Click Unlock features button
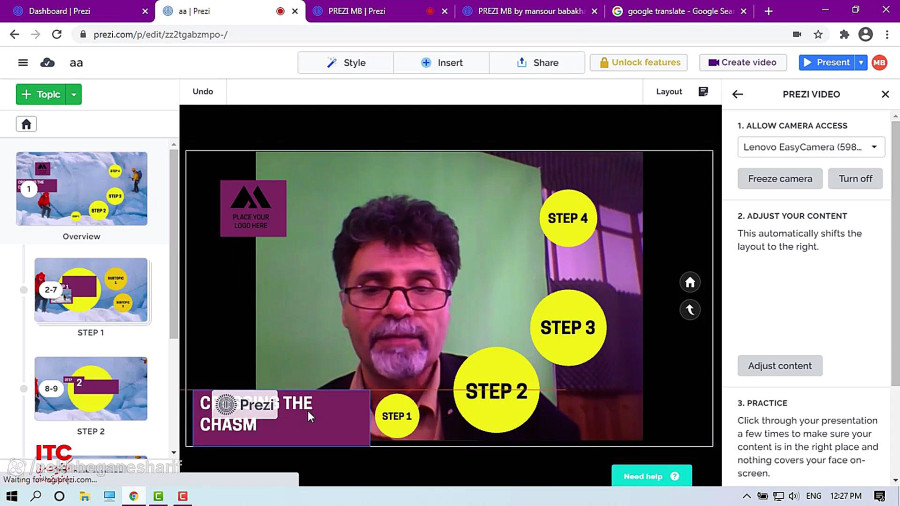 pos(639,63)
